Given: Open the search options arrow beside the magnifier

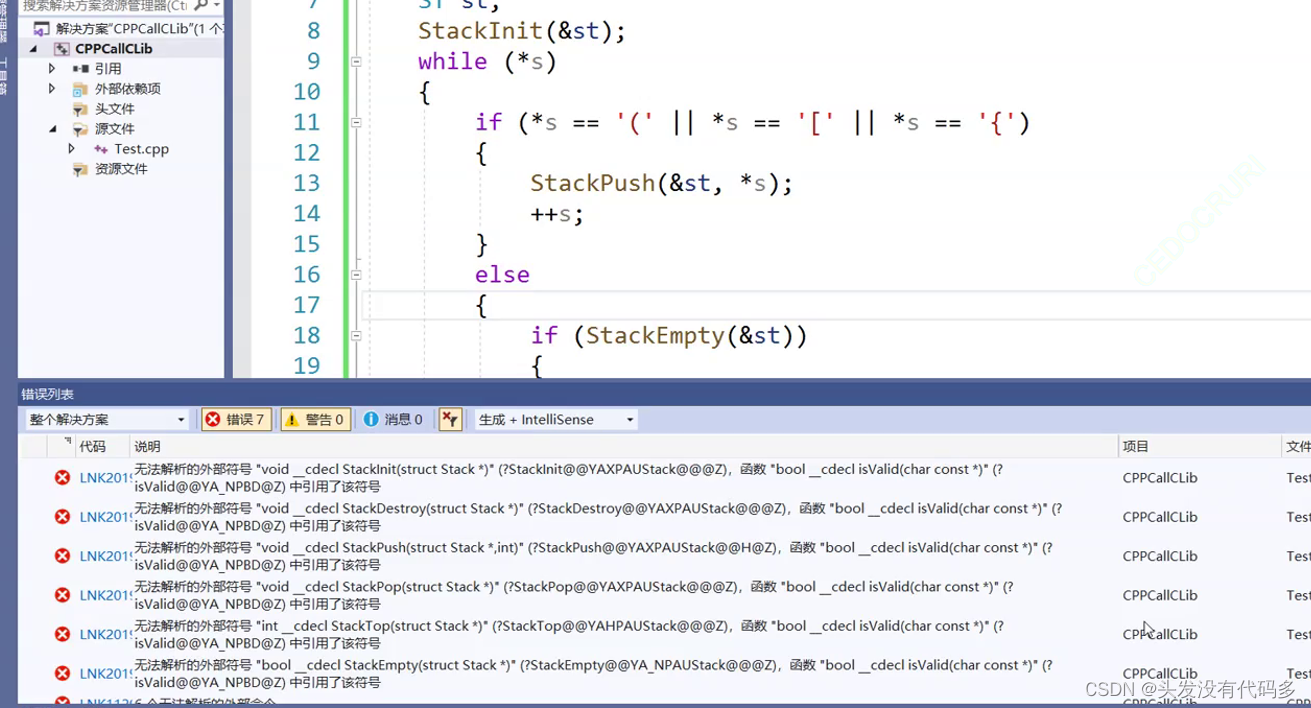Looking at the screenshot, I should pos(217,6).
